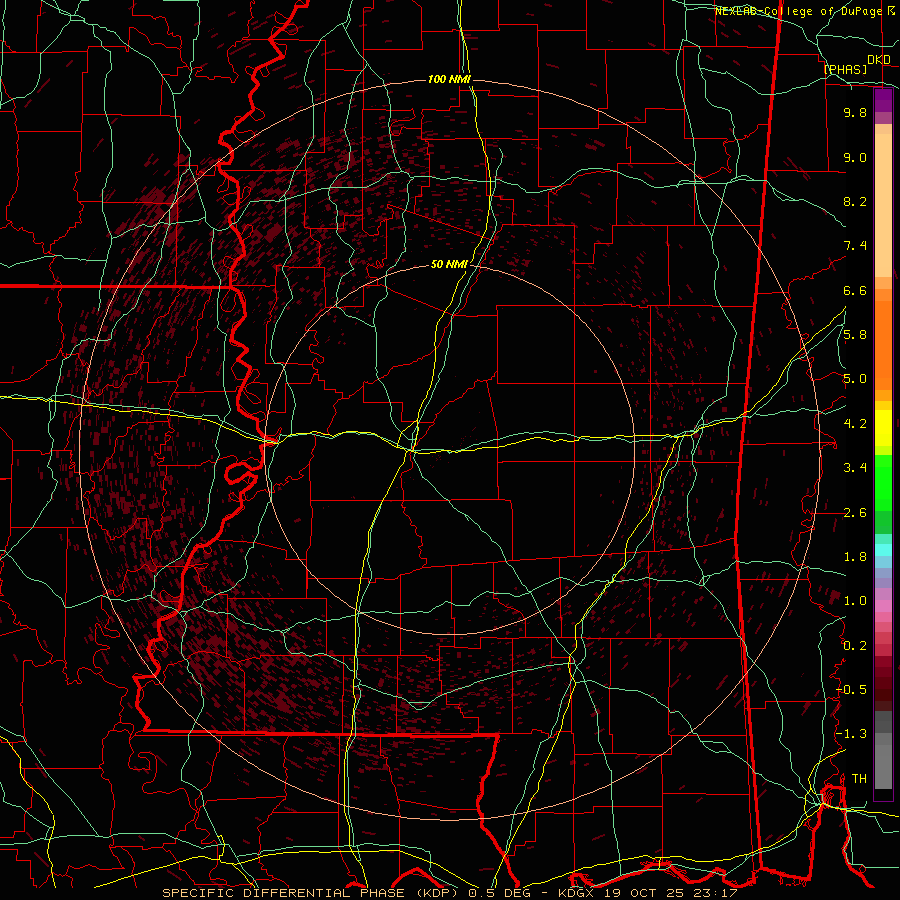The width and height of the screenshot is (900, 900).
Task: Pick the orange band of the color bar
Action: pyautogui.click(x=883, y=344)
